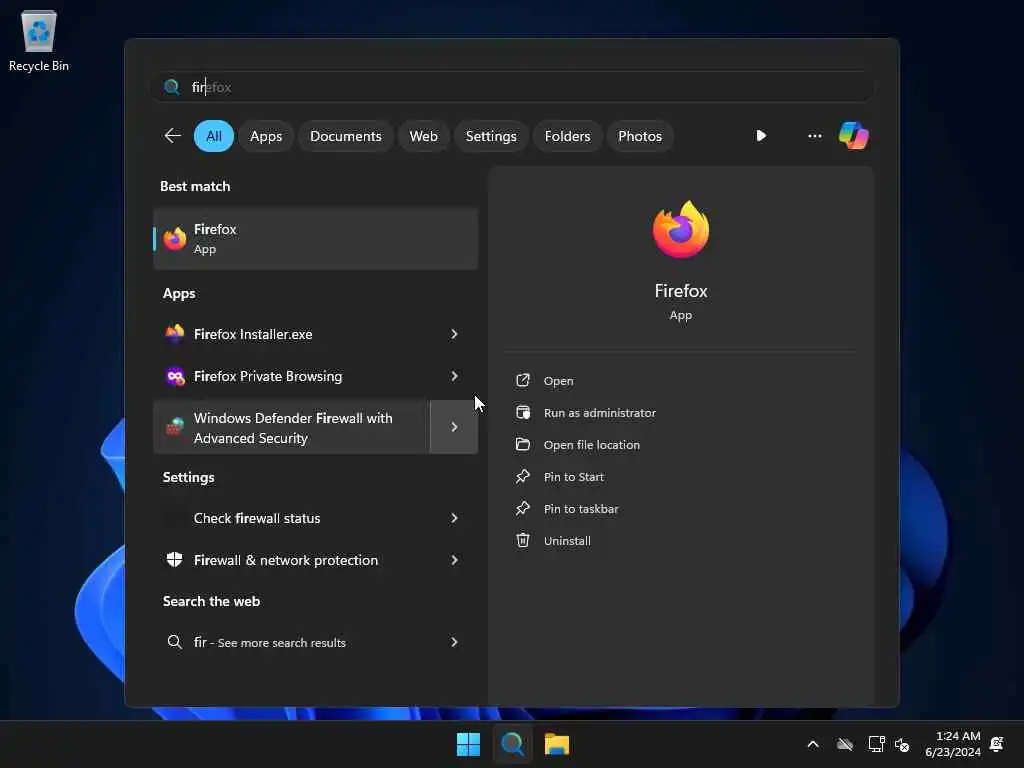Open the notifications bell icon
The width and height of the screenshot is (1024, 768).
click(997, 744)
